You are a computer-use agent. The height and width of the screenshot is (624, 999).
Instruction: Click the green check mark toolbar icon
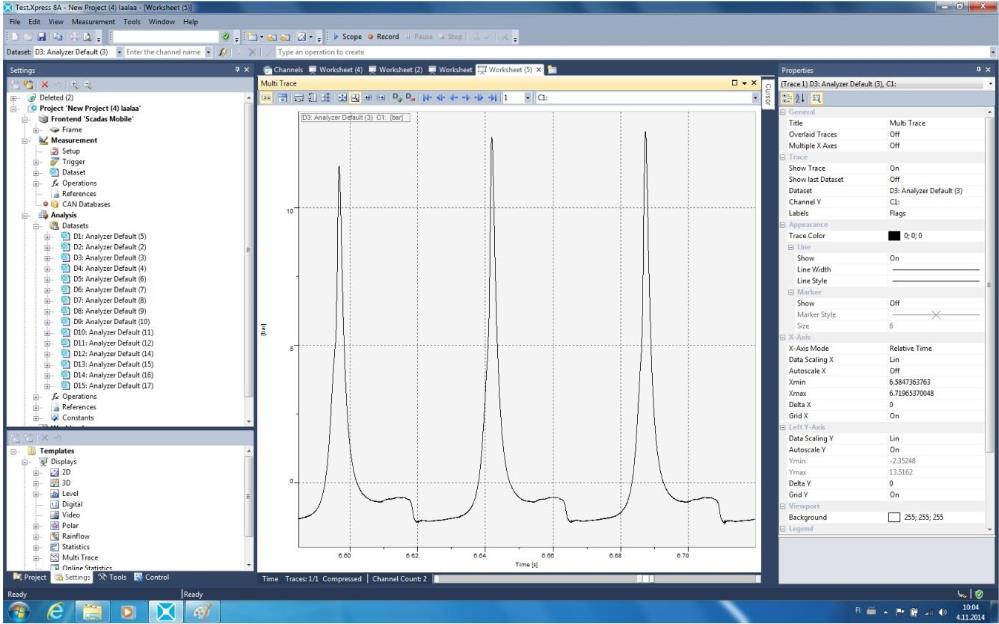coord(226,37)
